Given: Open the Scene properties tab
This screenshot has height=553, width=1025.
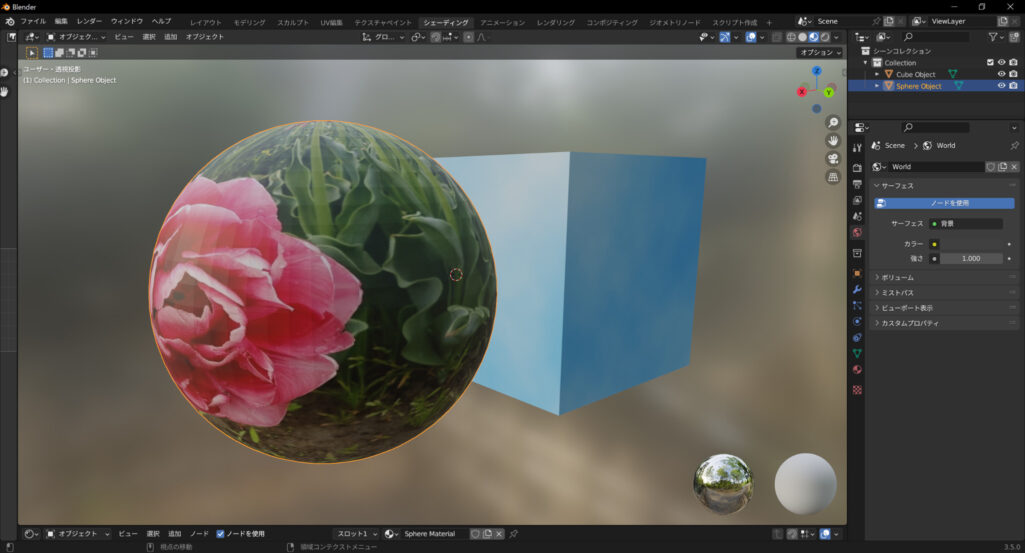Looking at the screenshot, I should (857, 216).
